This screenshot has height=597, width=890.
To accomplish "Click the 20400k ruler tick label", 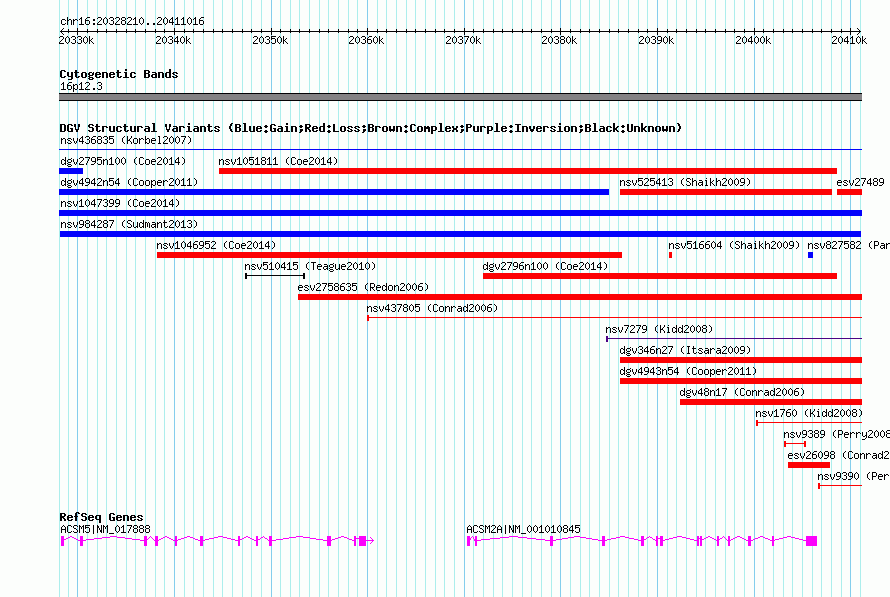I will point(753,40).
